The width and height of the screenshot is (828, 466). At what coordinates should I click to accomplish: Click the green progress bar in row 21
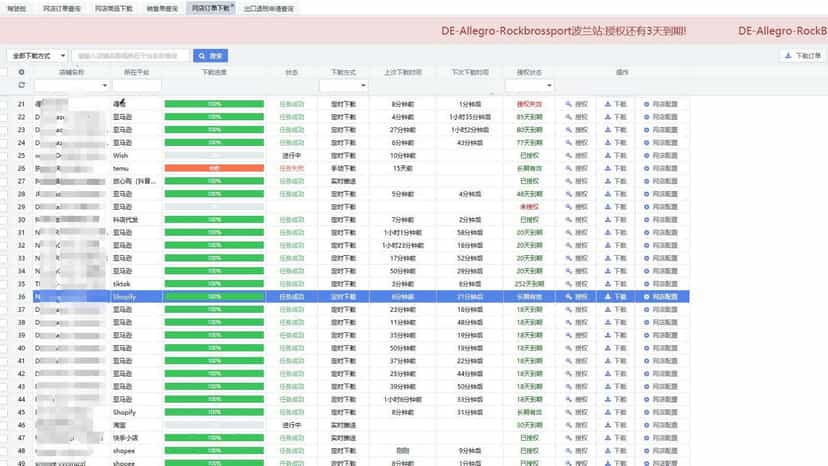[214, 104]
